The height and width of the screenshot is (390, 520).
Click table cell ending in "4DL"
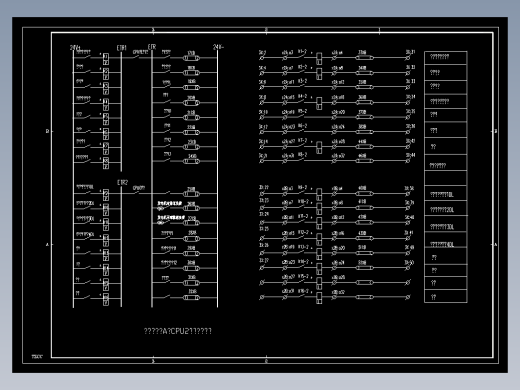click(x=446, y=240)
